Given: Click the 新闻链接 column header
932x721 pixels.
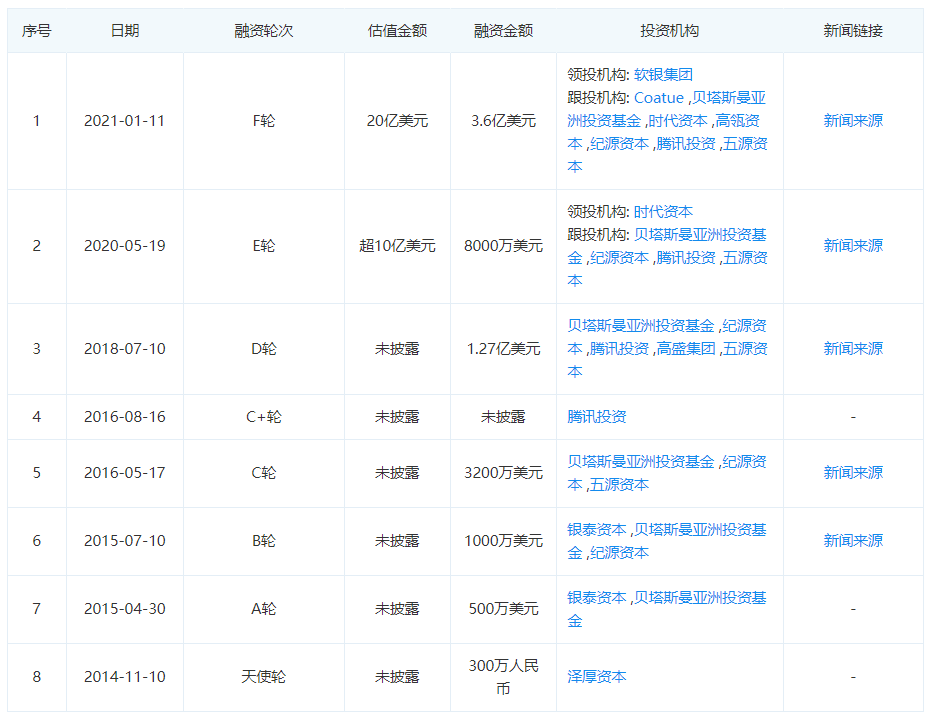Looking at the screenshot, I should pos(853,31).
